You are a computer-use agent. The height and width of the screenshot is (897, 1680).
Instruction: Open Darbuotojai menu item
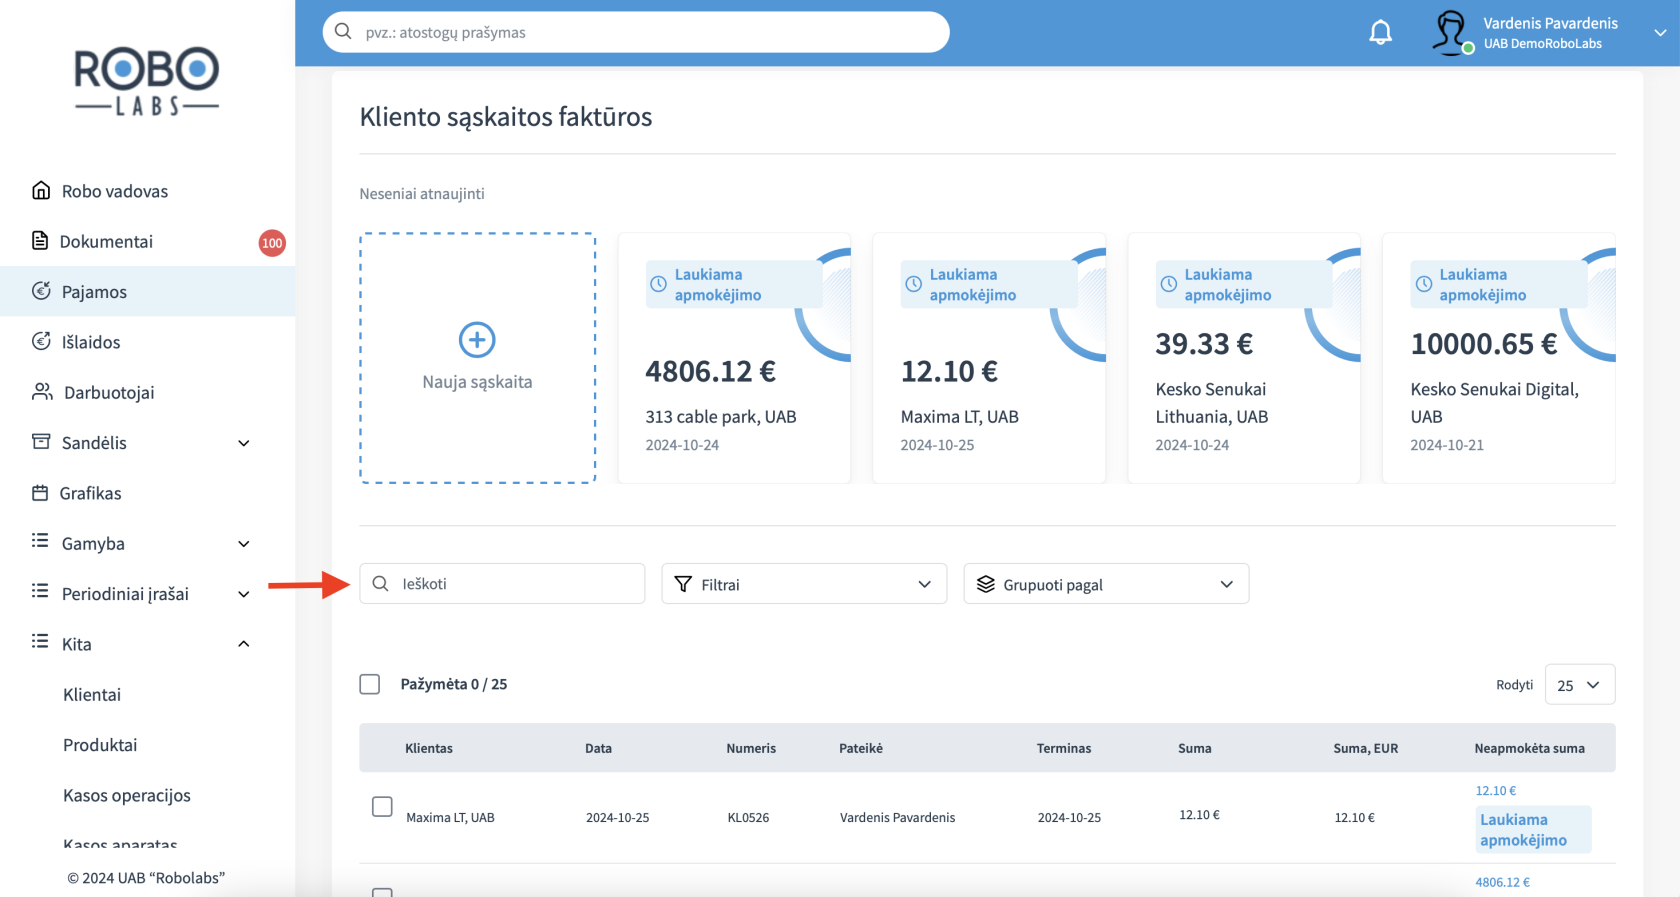(147, 392)
